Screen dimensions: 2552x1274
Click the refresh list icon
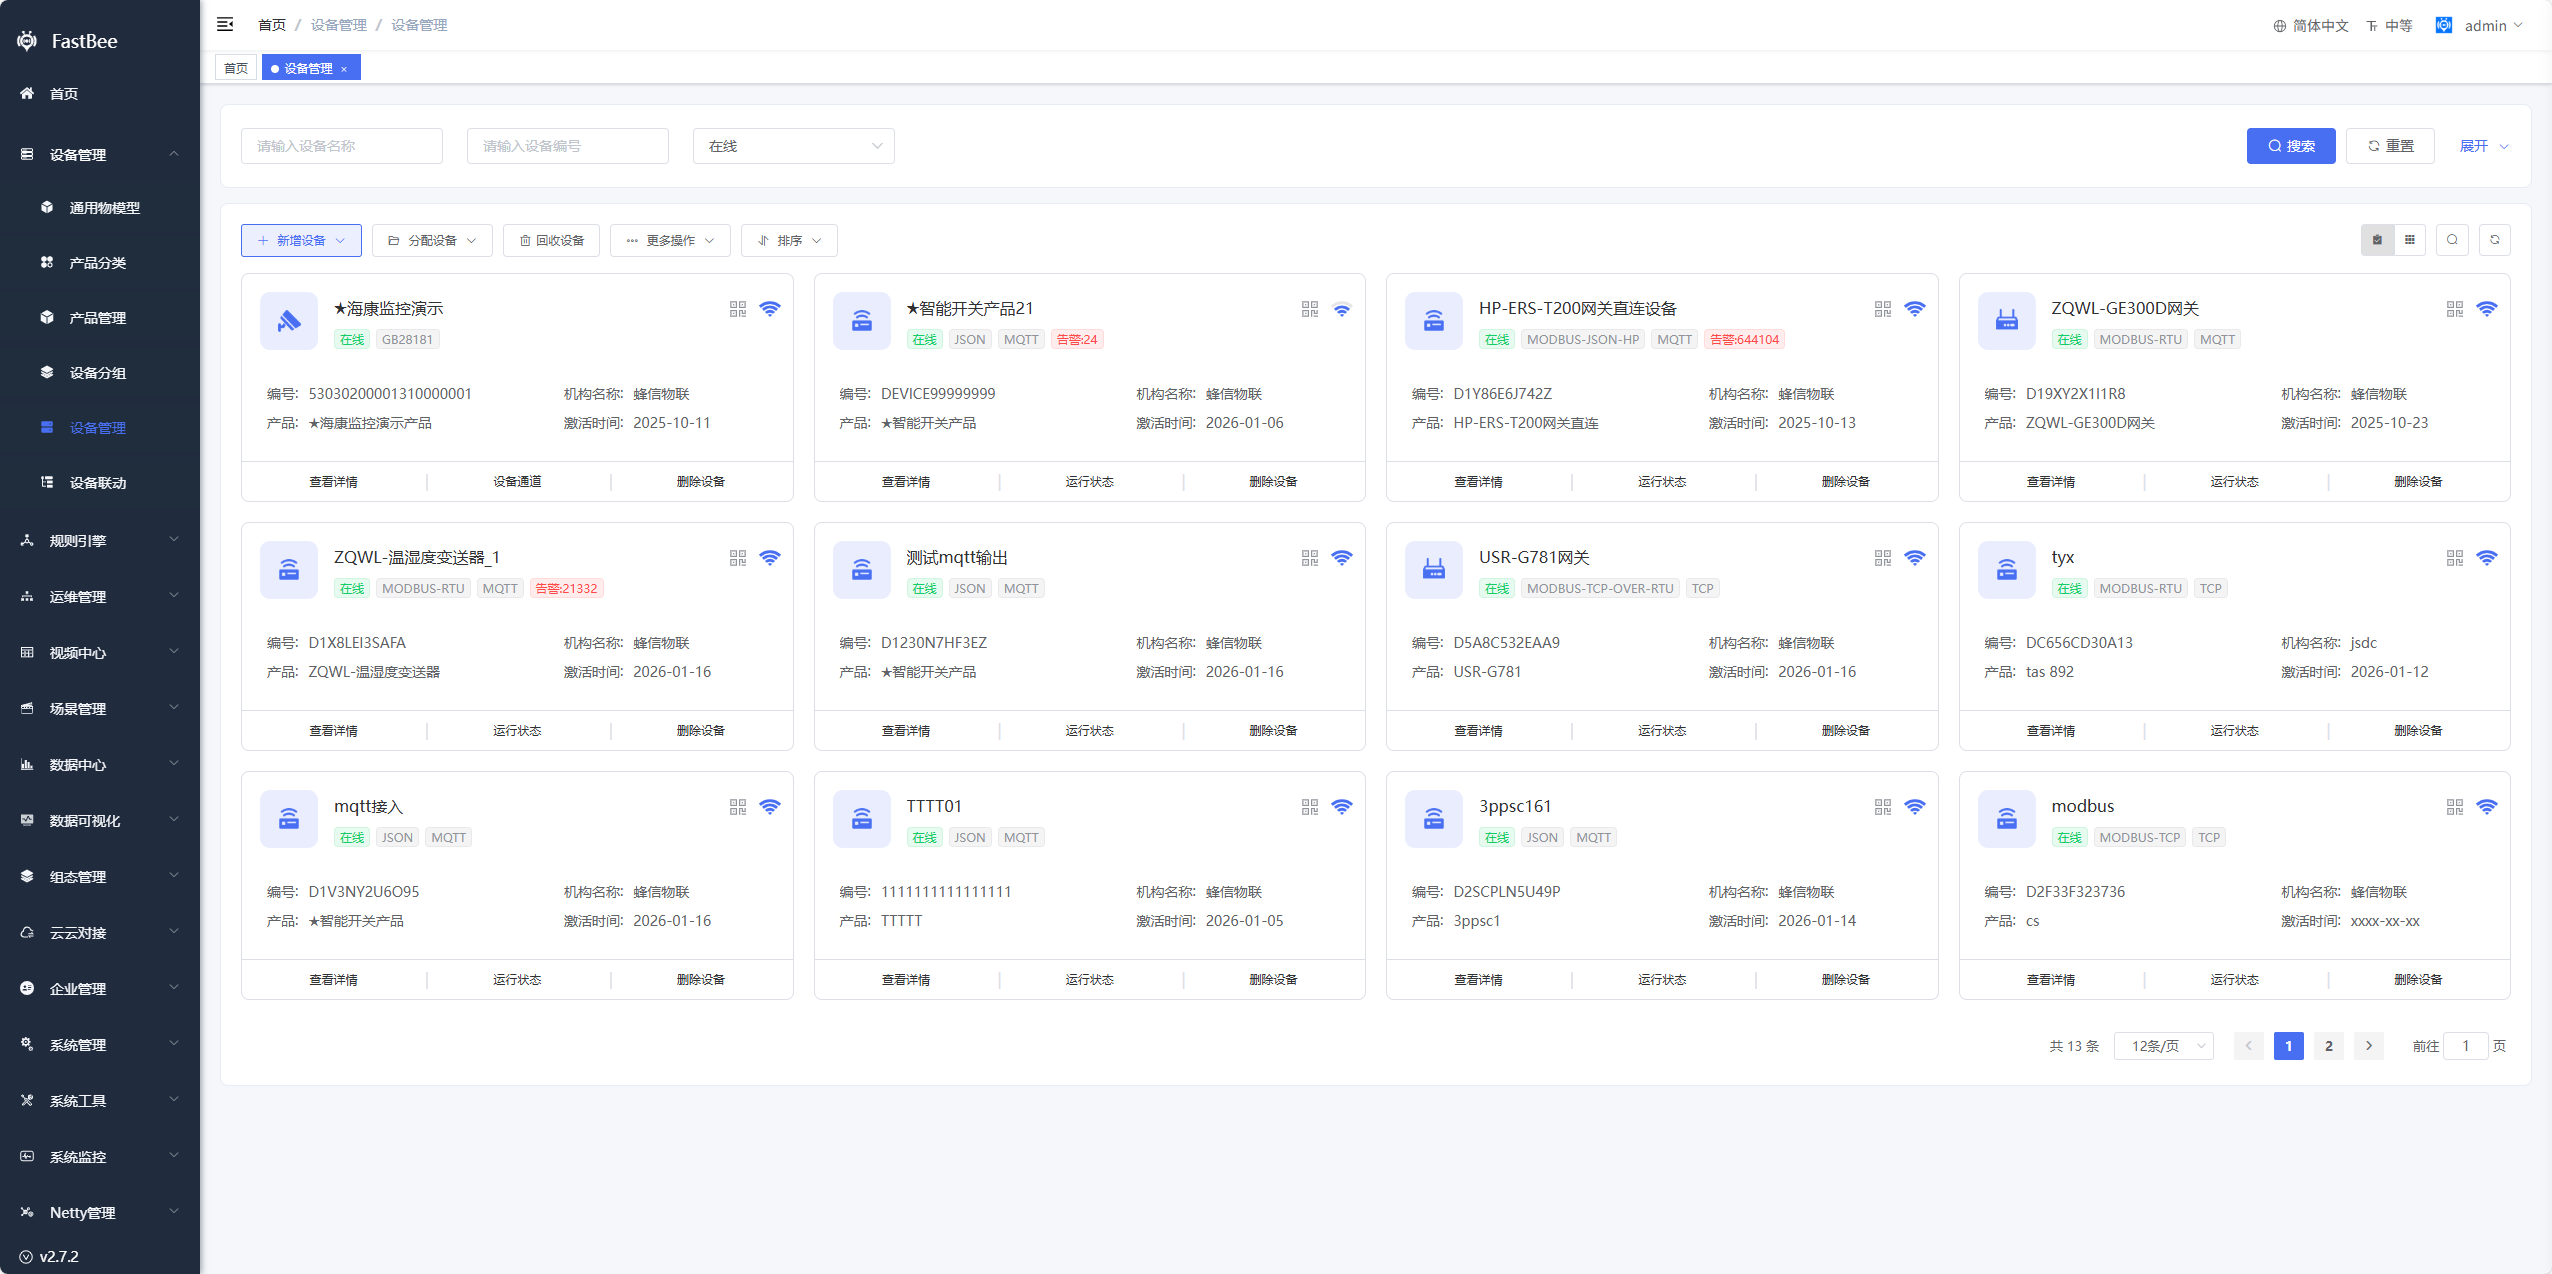2494,240
